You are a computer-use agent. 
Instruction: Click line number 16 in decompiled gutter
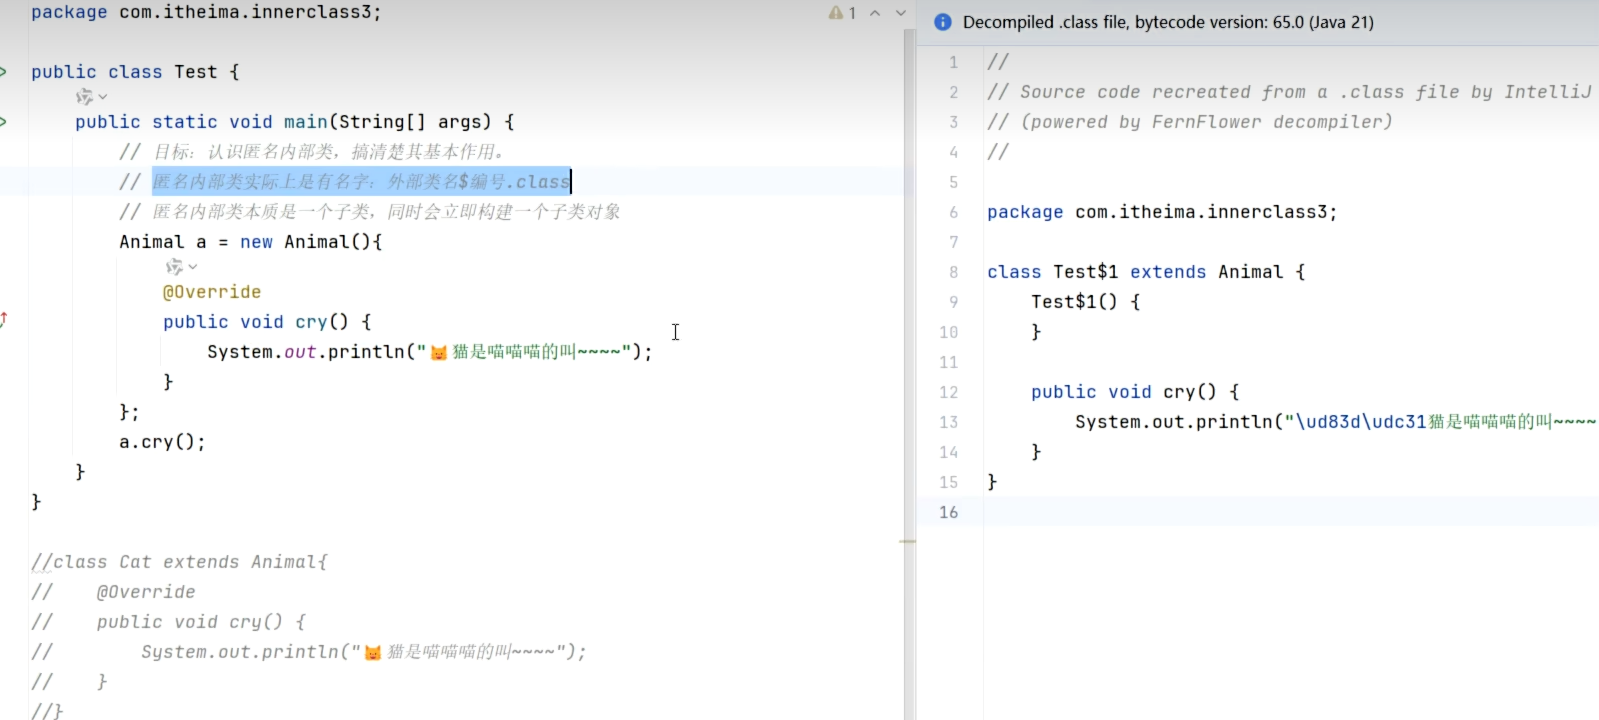(x=948, y=512)
